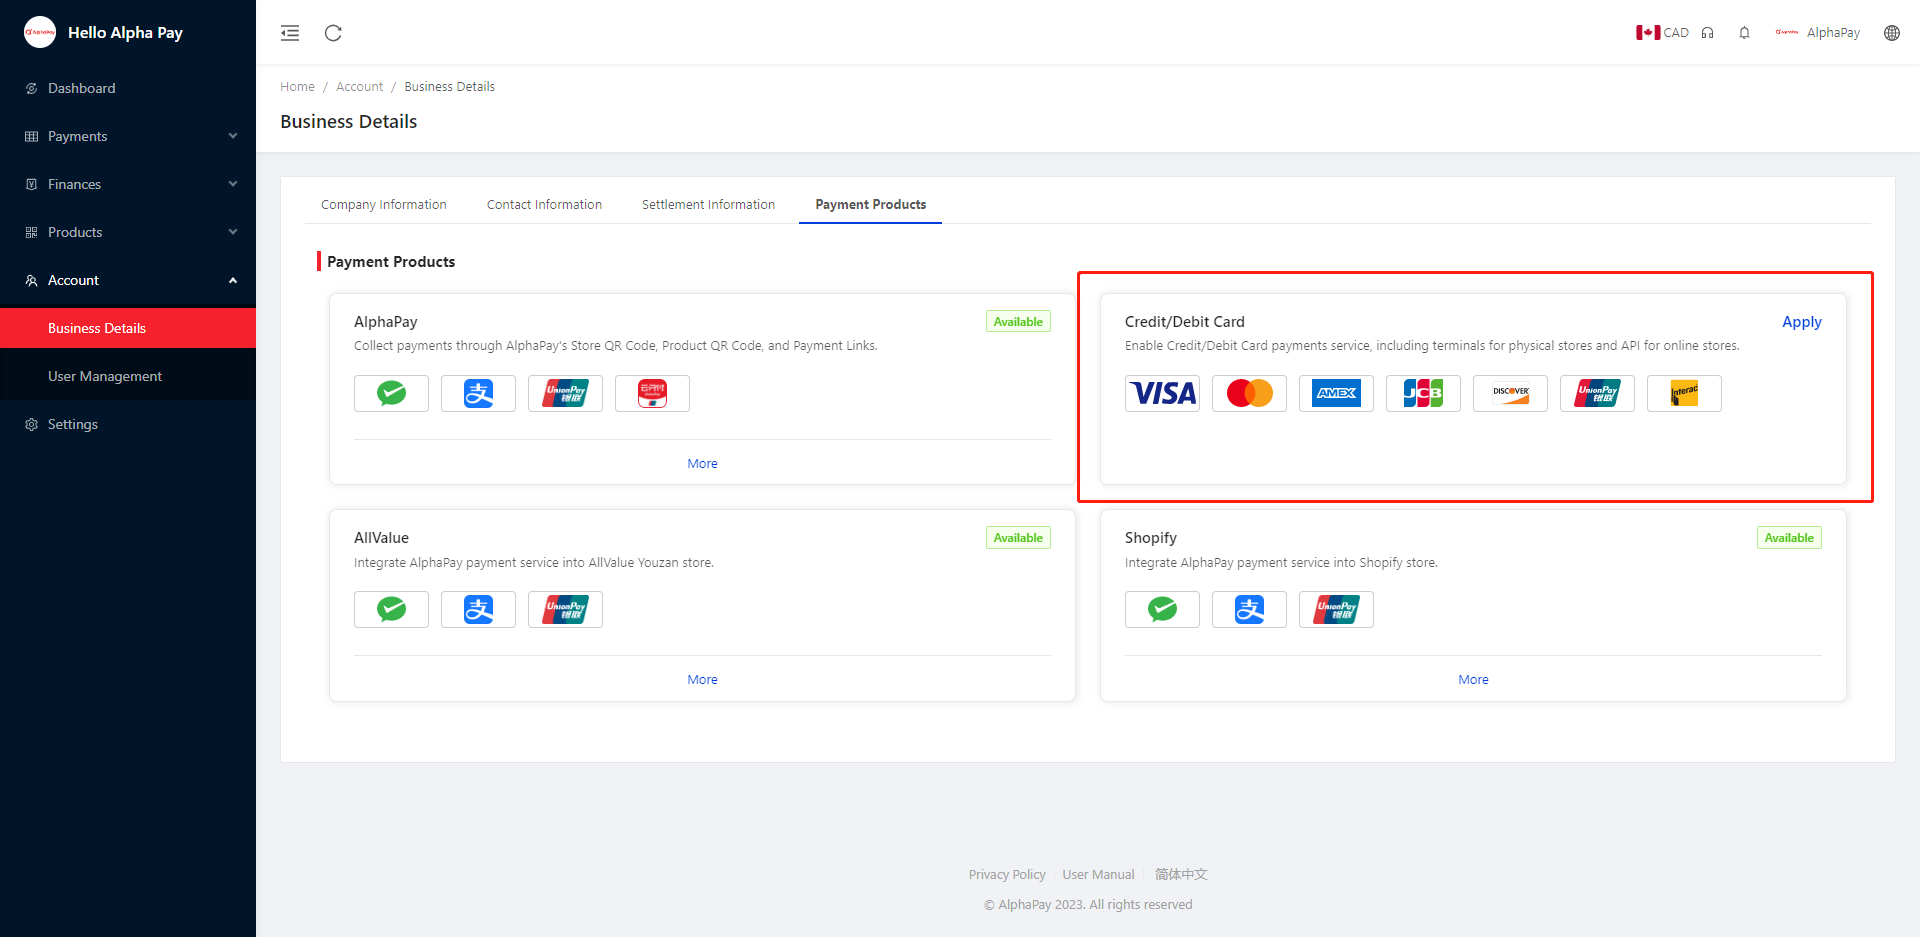Viewport: 1920px width, 937px height.
Task: Click More in the AlphaPay card
Action: coord(703,463)
